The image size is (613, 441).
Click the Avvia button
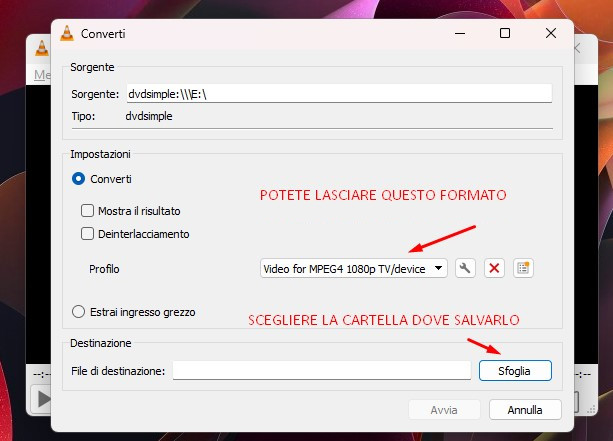443,410
